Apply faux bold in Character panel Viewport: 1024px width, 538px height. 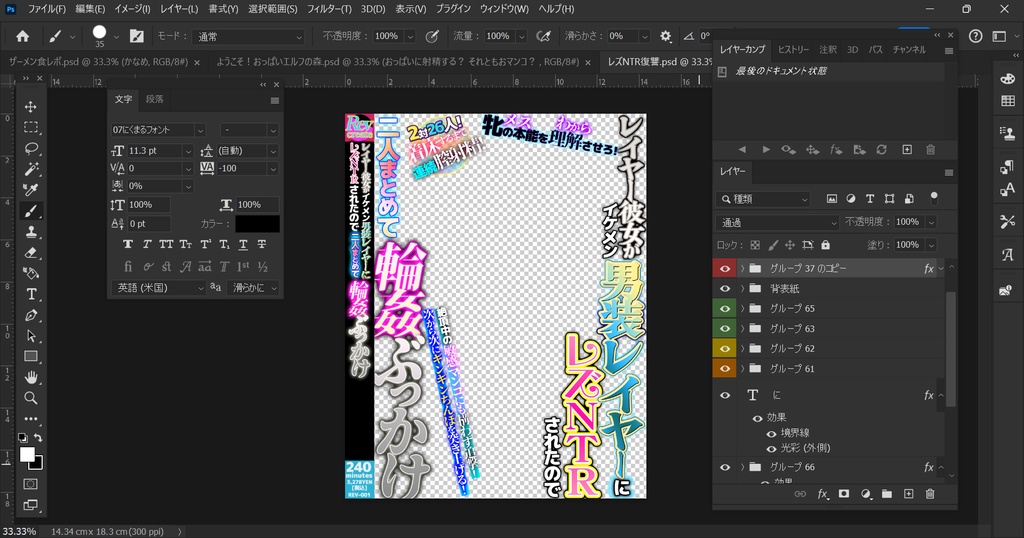point(128,244)
